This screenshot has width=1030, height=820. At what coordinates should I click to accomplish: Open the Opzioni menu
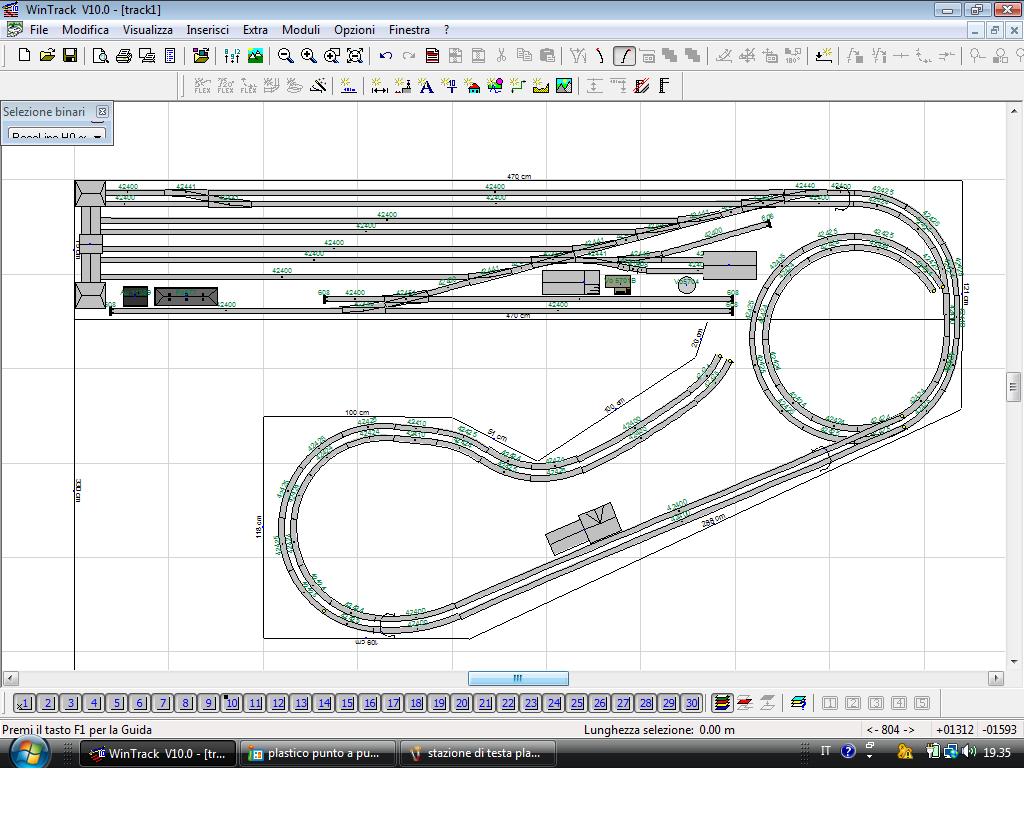coord(354,30)
